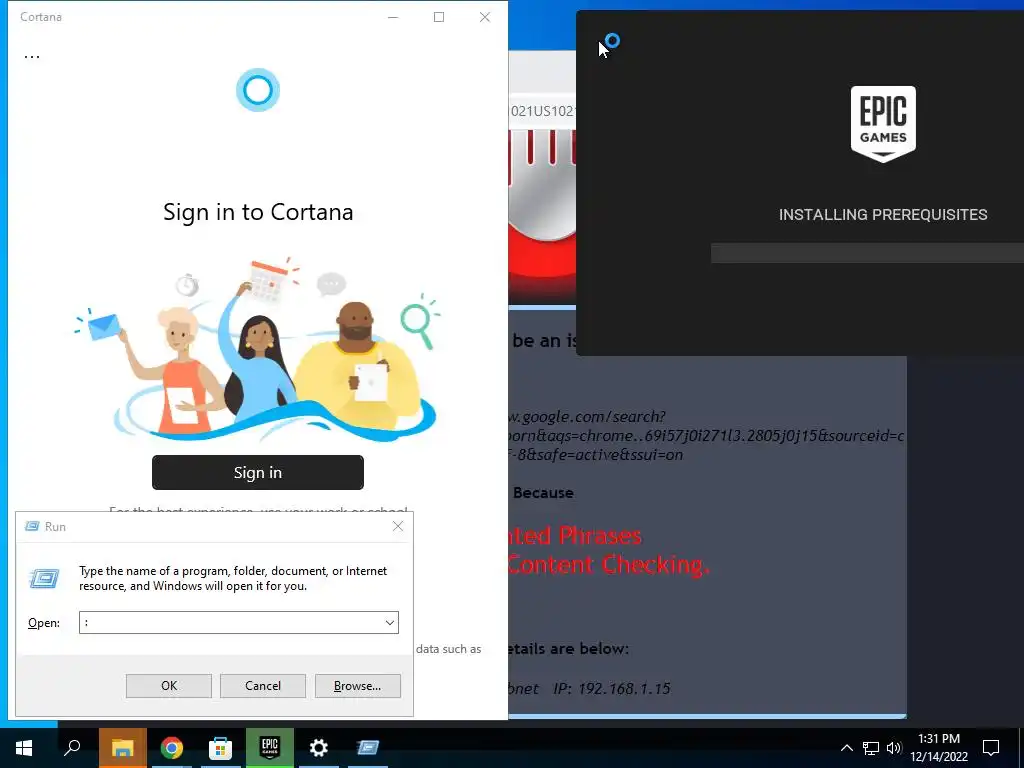Open the Windows Start menu
Image resolution: width=1024 pixels, height=768 pixels.
(x=24, y=748)
